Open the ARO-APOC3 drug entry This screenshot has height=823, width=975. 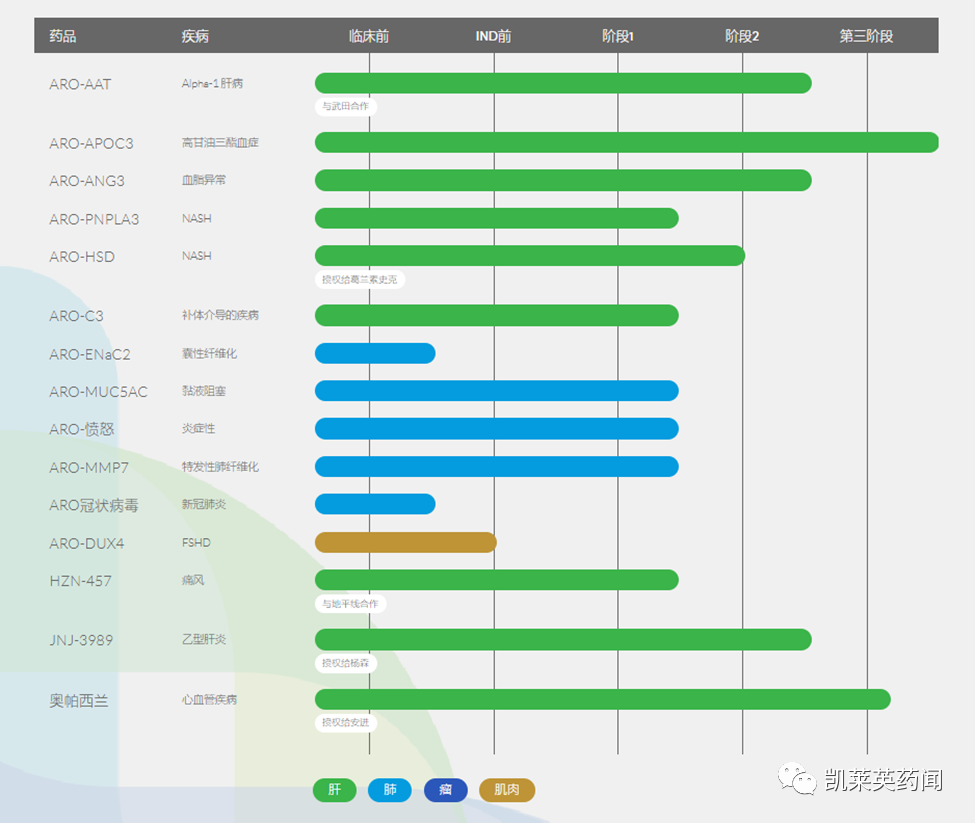tap(91, 143)
